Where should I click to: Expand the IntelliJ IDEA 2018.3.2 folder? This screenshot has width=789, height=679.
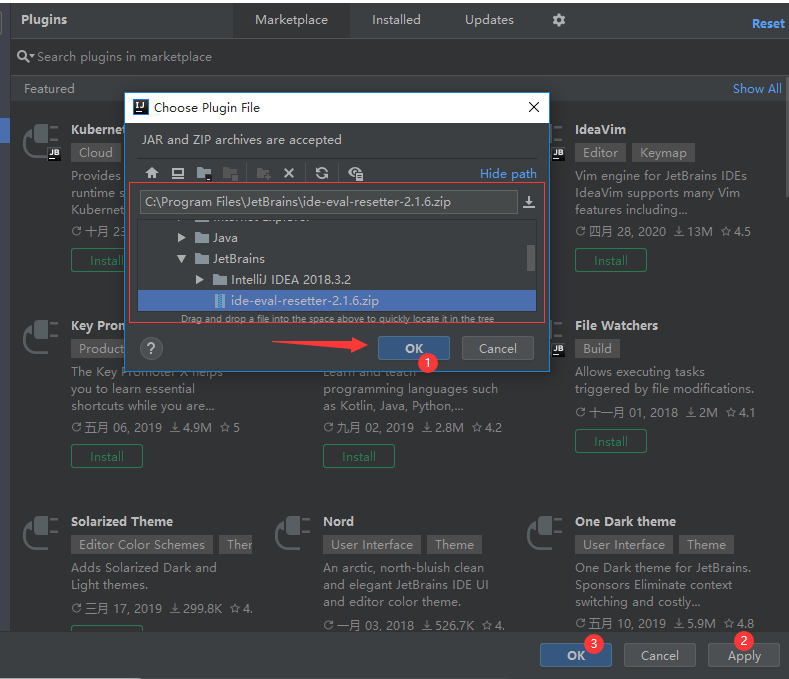pyautogui.click(x=200, y=279)
